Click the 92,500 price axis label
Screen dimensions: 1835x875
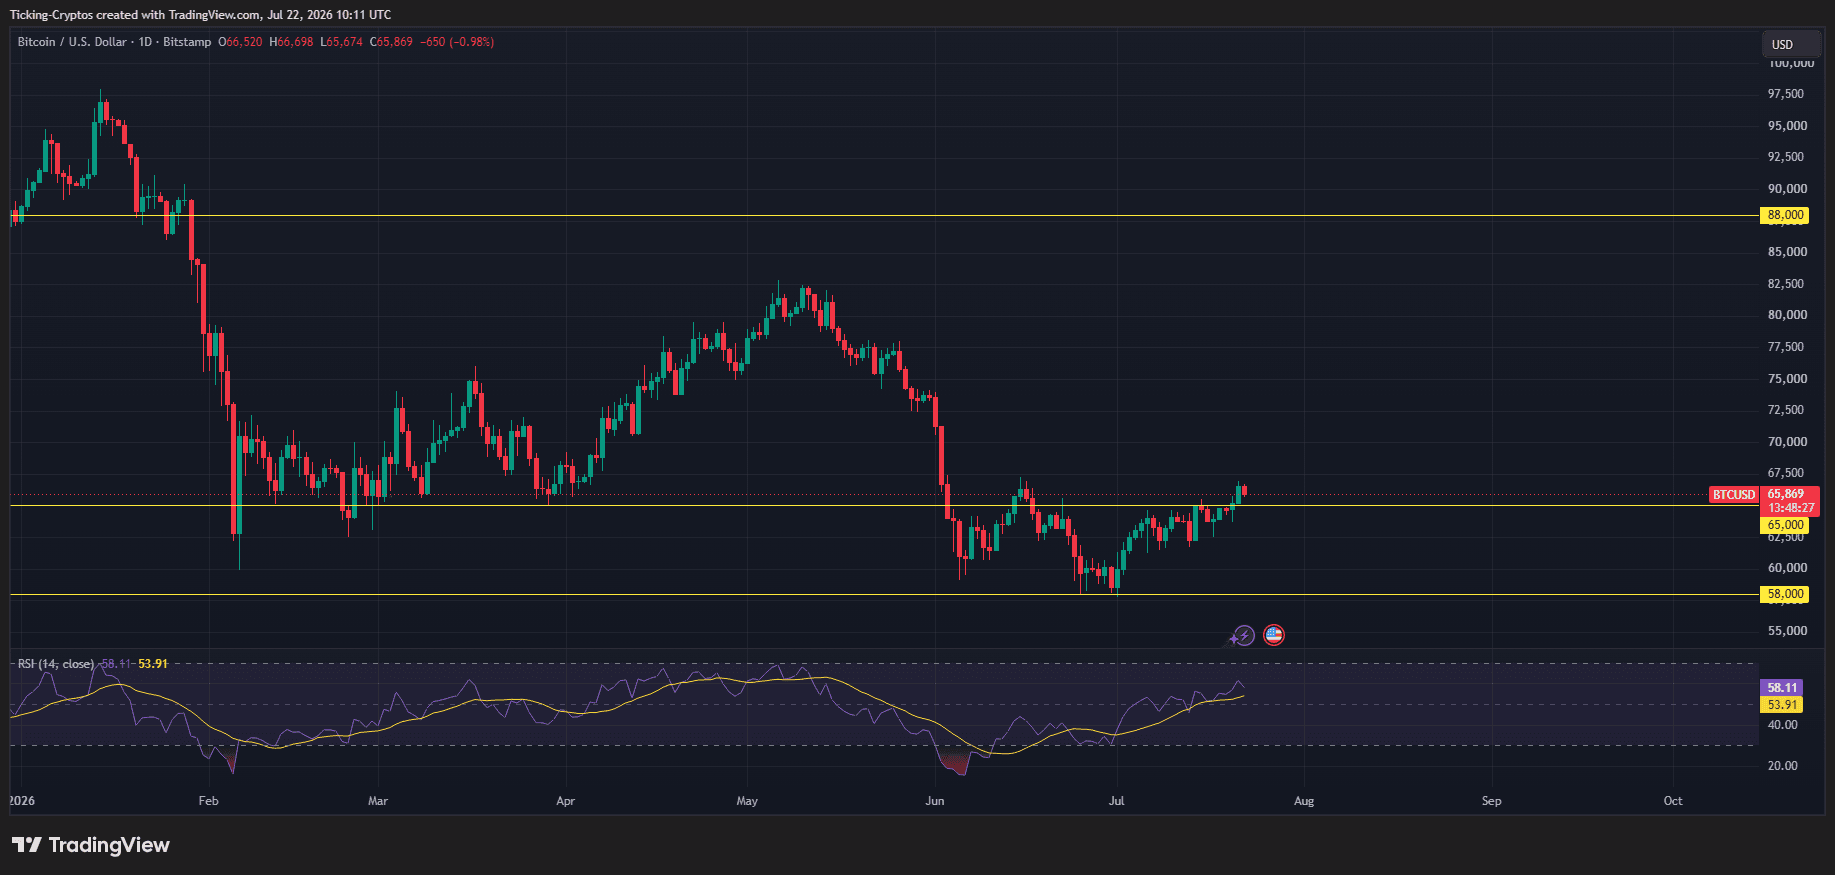click(x=1786, y=157)
